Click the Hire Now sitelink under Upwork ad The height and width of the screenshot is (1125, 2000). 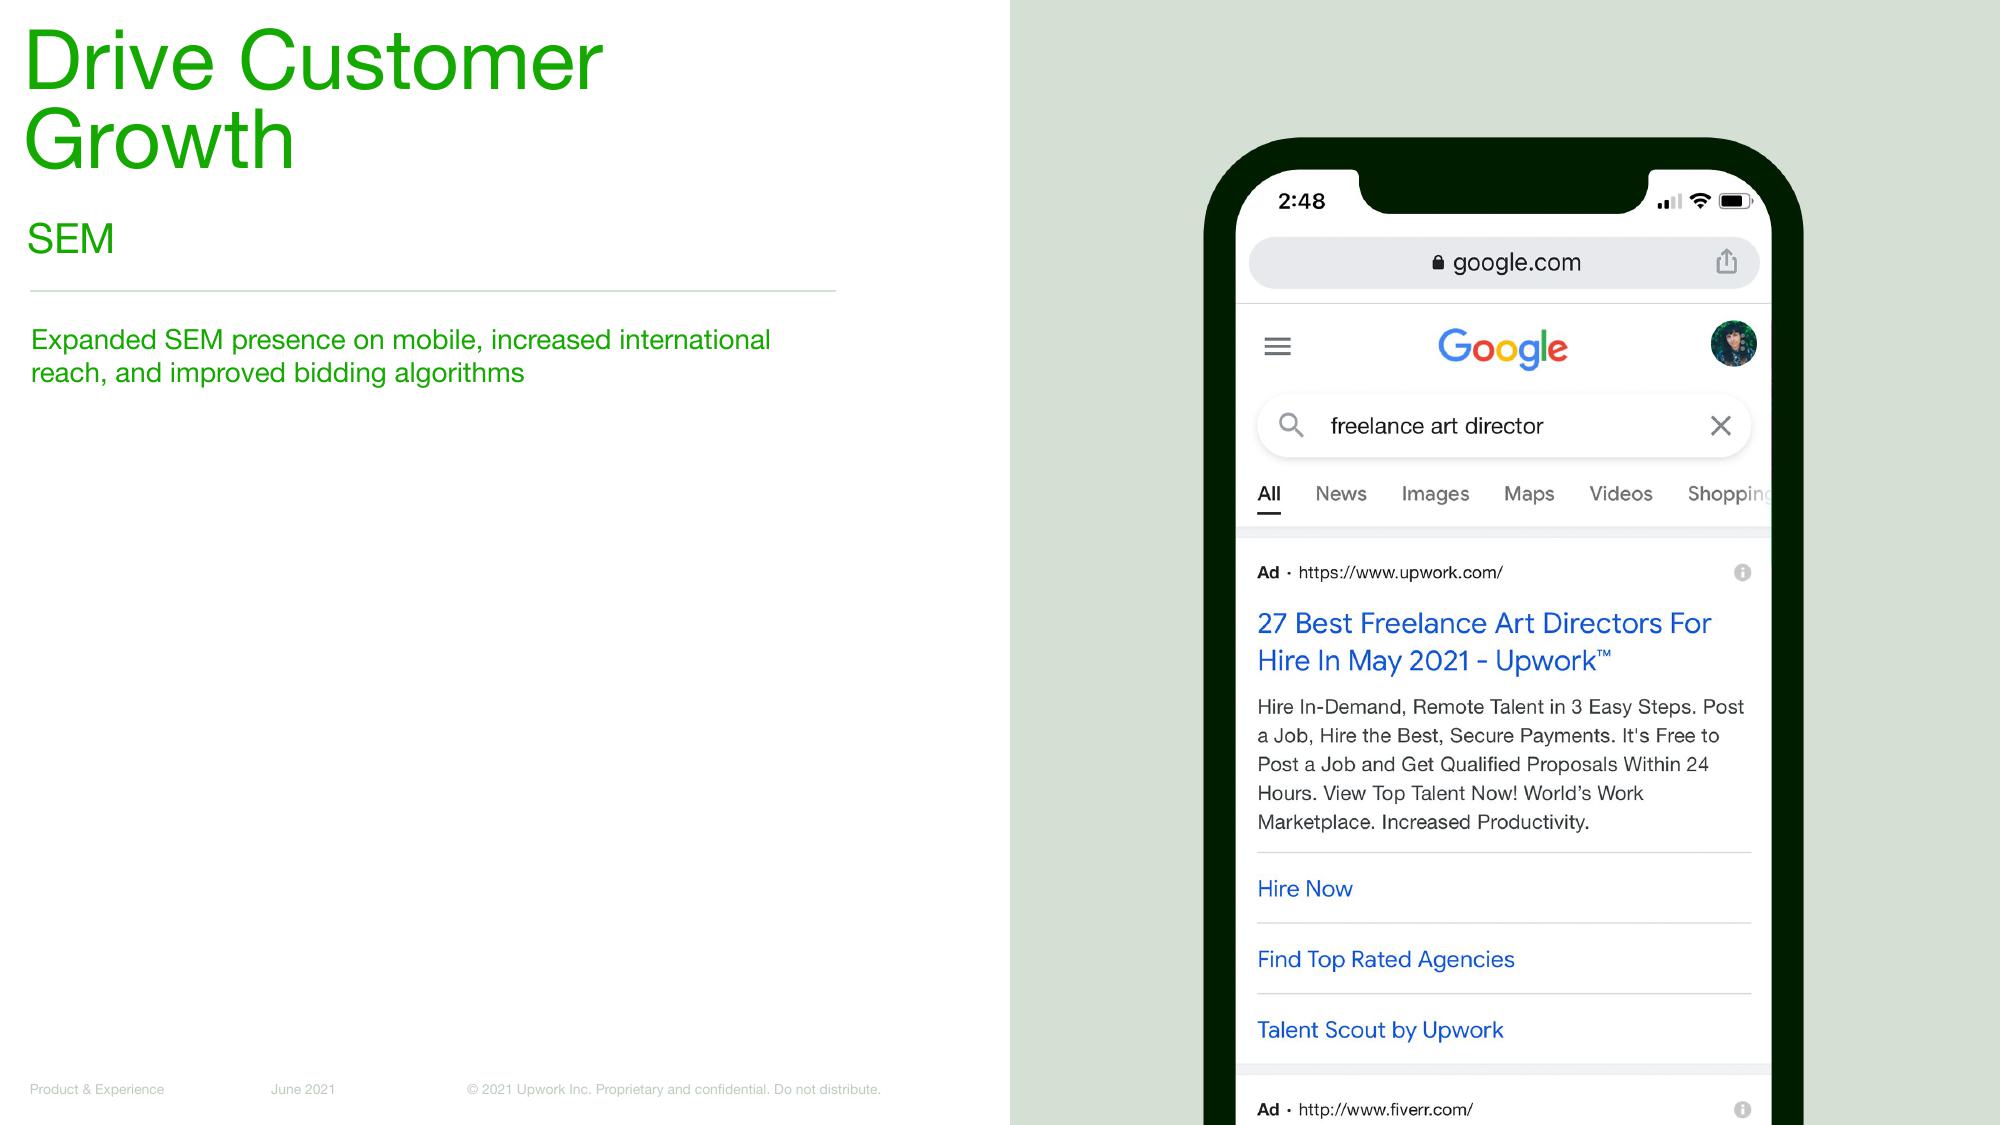[x=1305, y=887]
